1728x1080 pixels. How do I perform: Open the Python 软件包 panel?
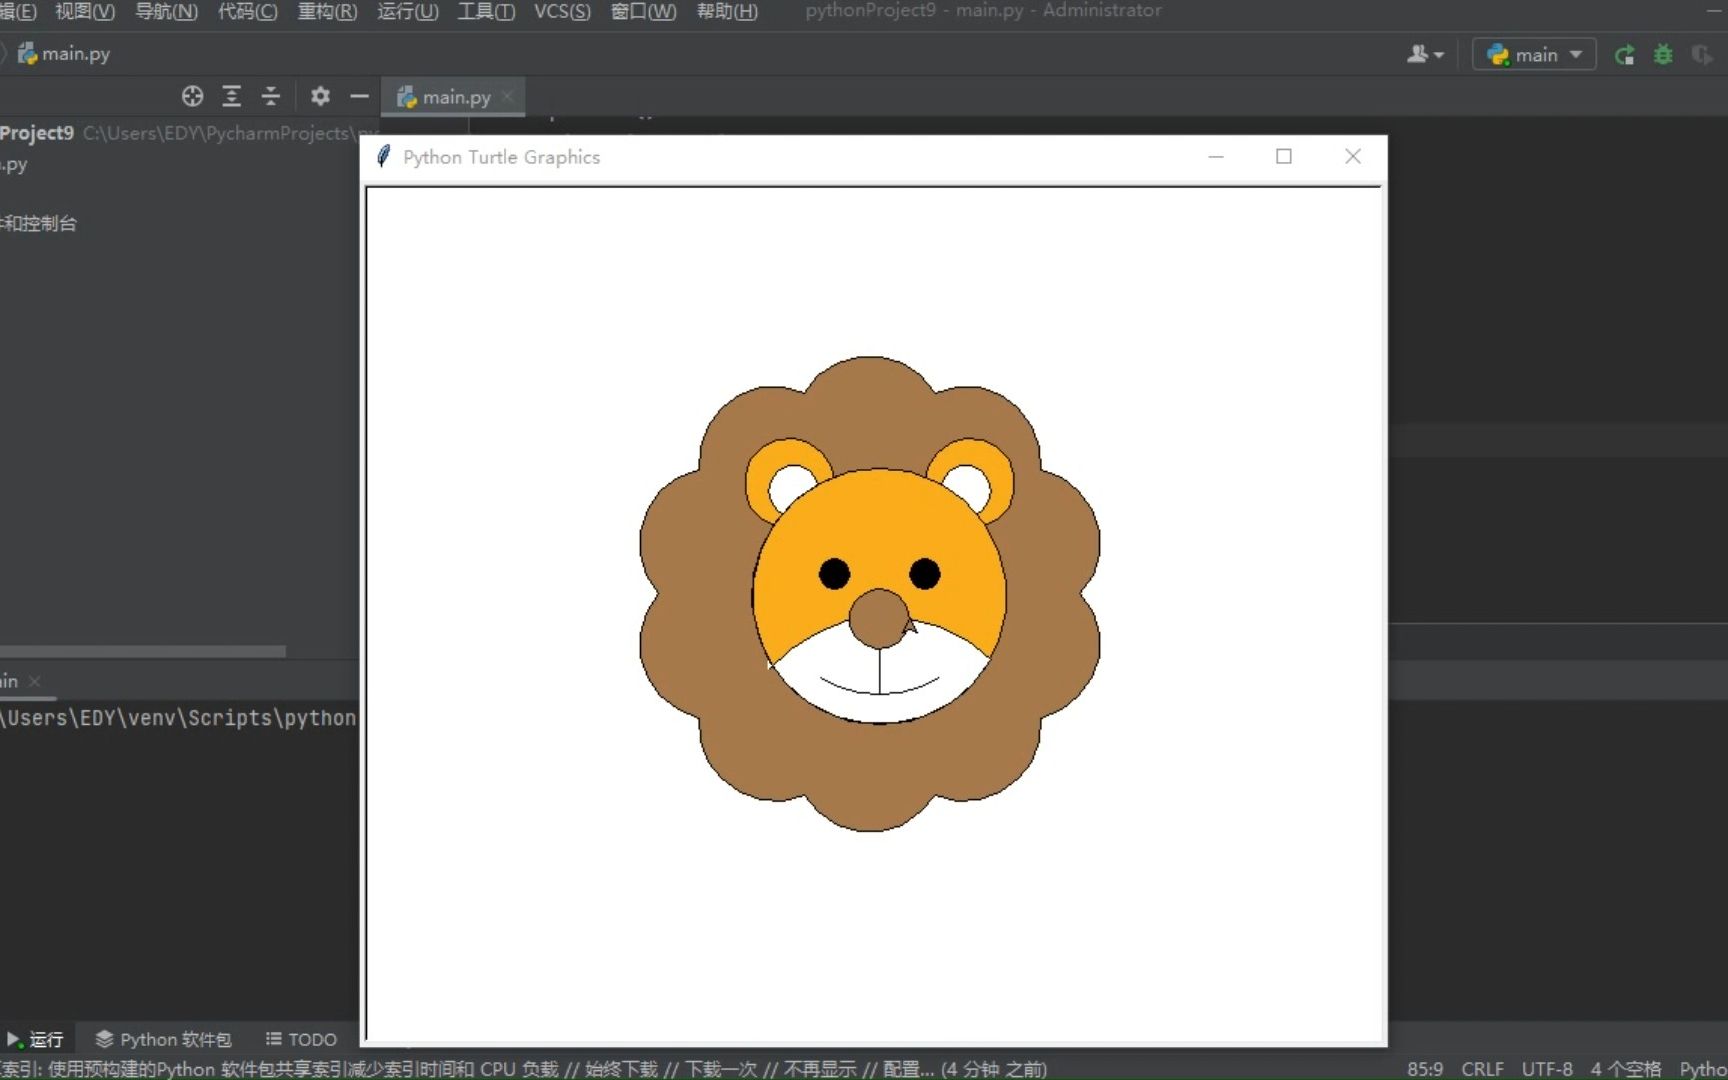tap(163, 1039)
